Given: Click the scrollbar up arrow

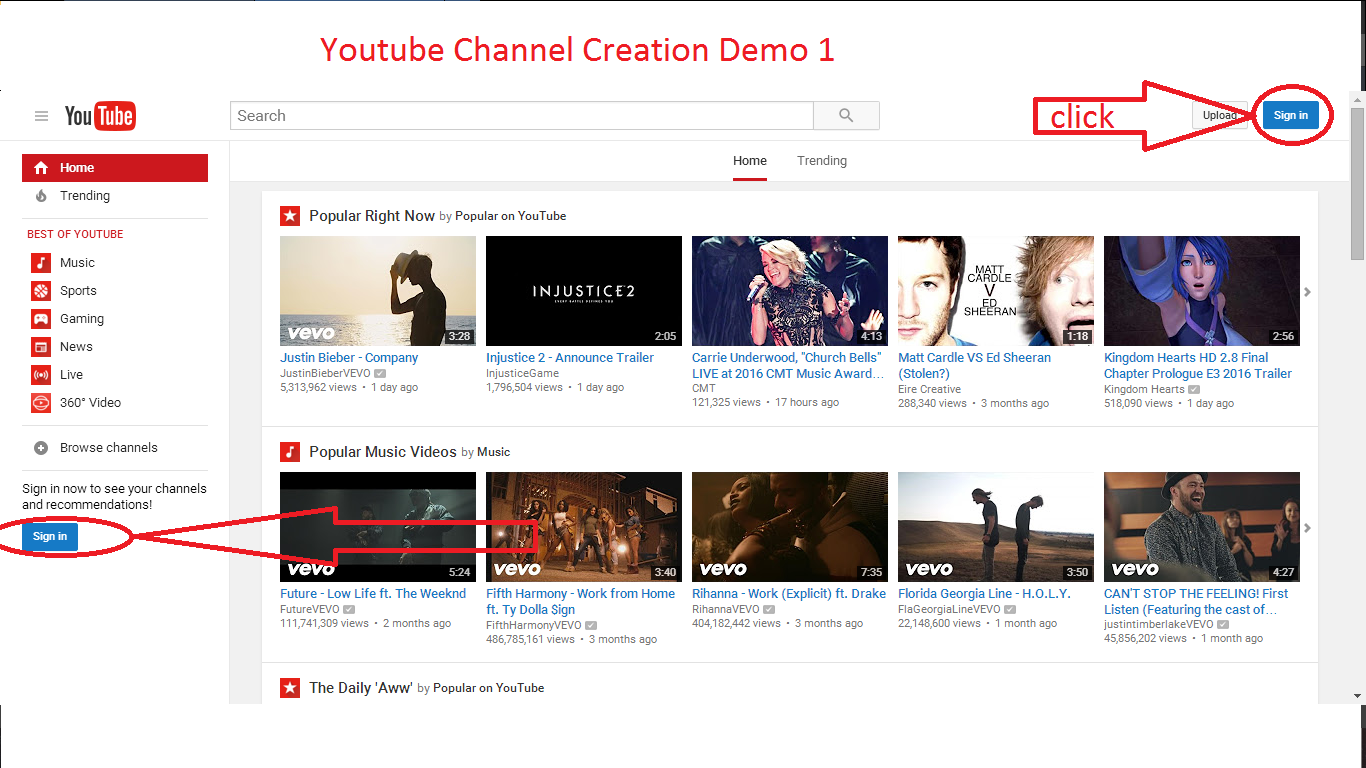Looking at the screenshot, I should click(1358, 99).
